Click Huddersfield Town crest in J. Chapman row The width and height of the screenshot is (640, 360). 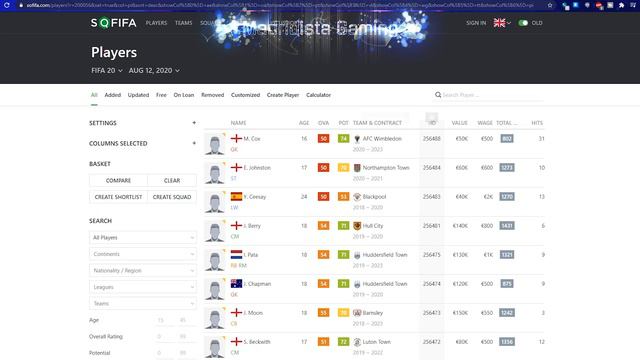357,284
